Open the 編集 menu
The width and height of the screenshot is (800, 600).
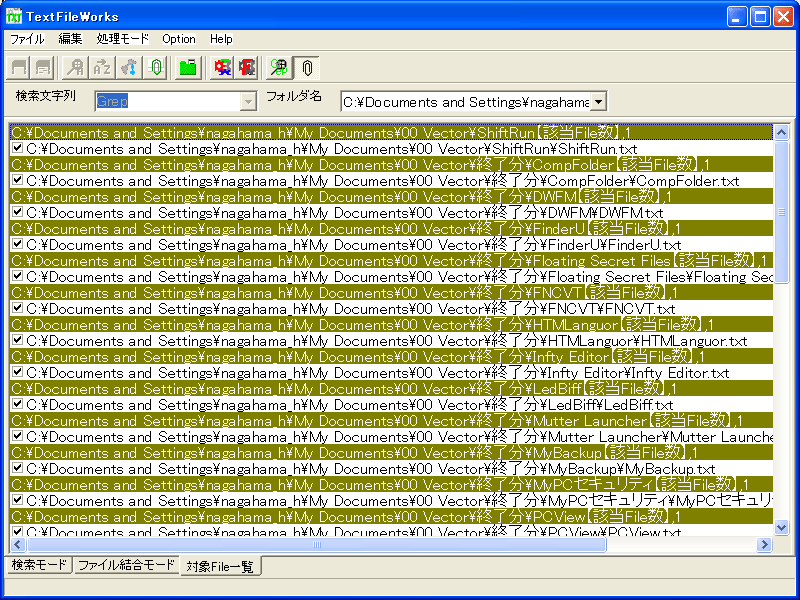(70, 39)
